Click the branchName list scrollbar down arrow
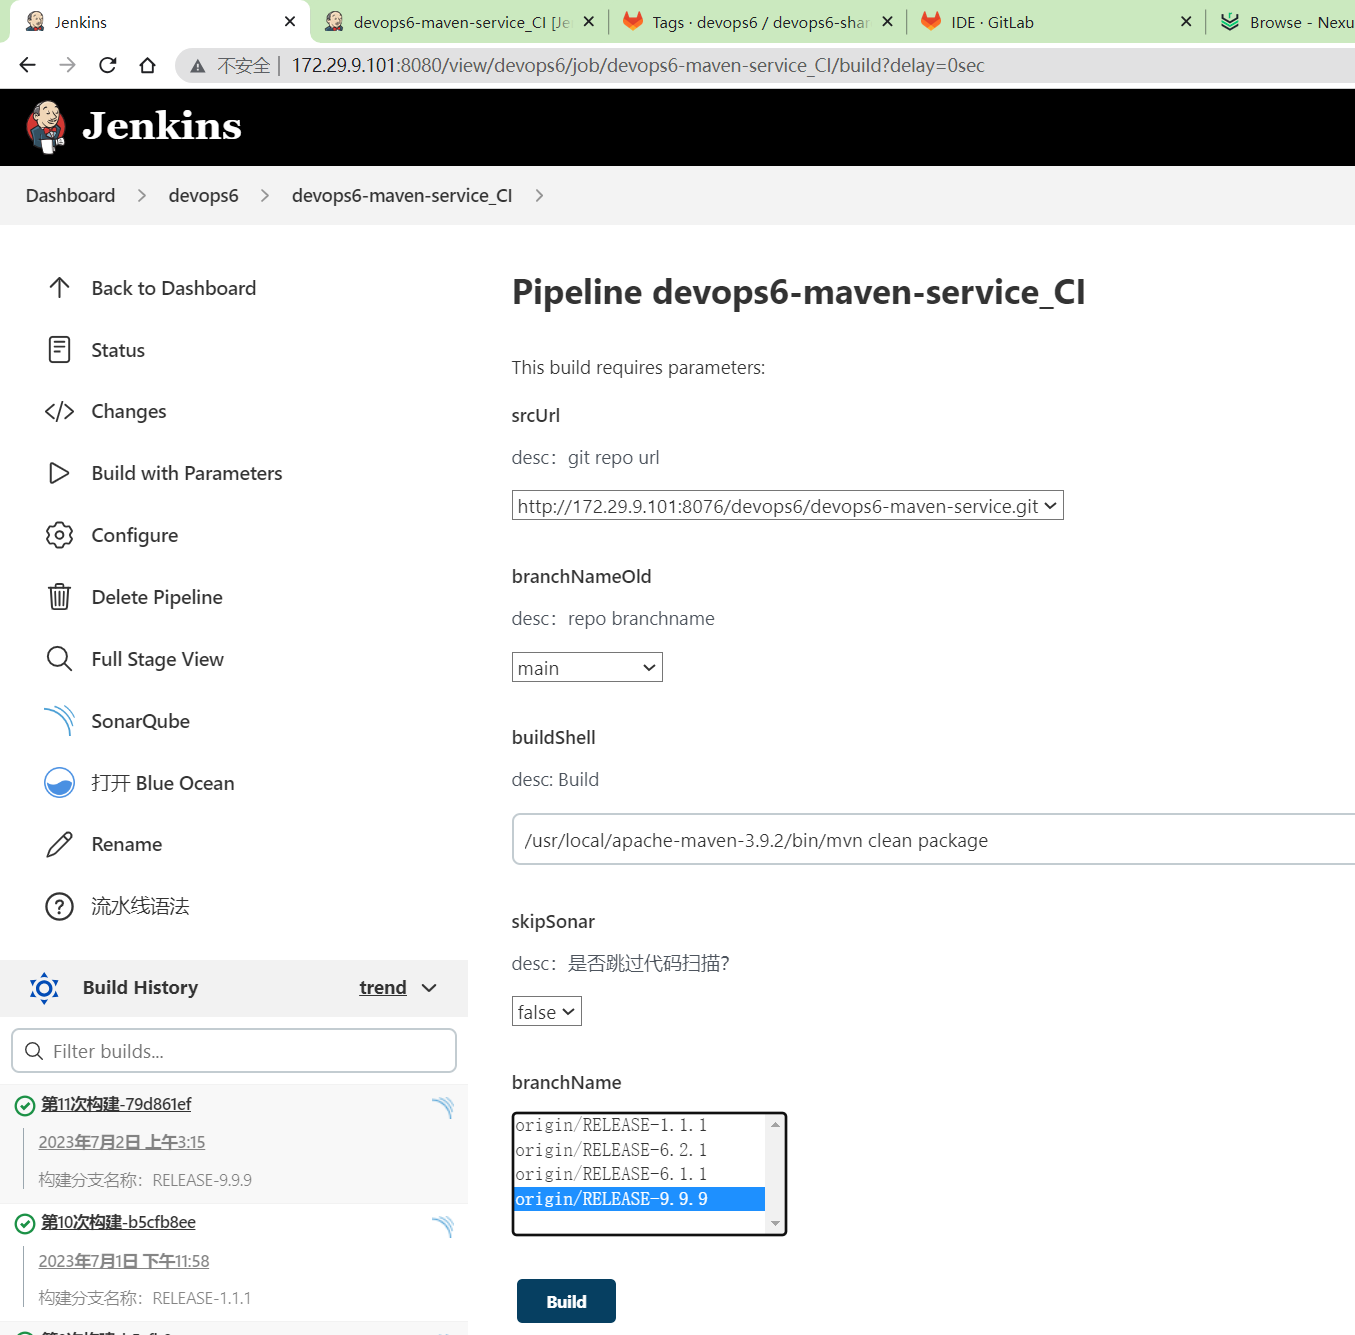The height and width of the screenshot is (1335, 1355). (x=775, y=1223)
